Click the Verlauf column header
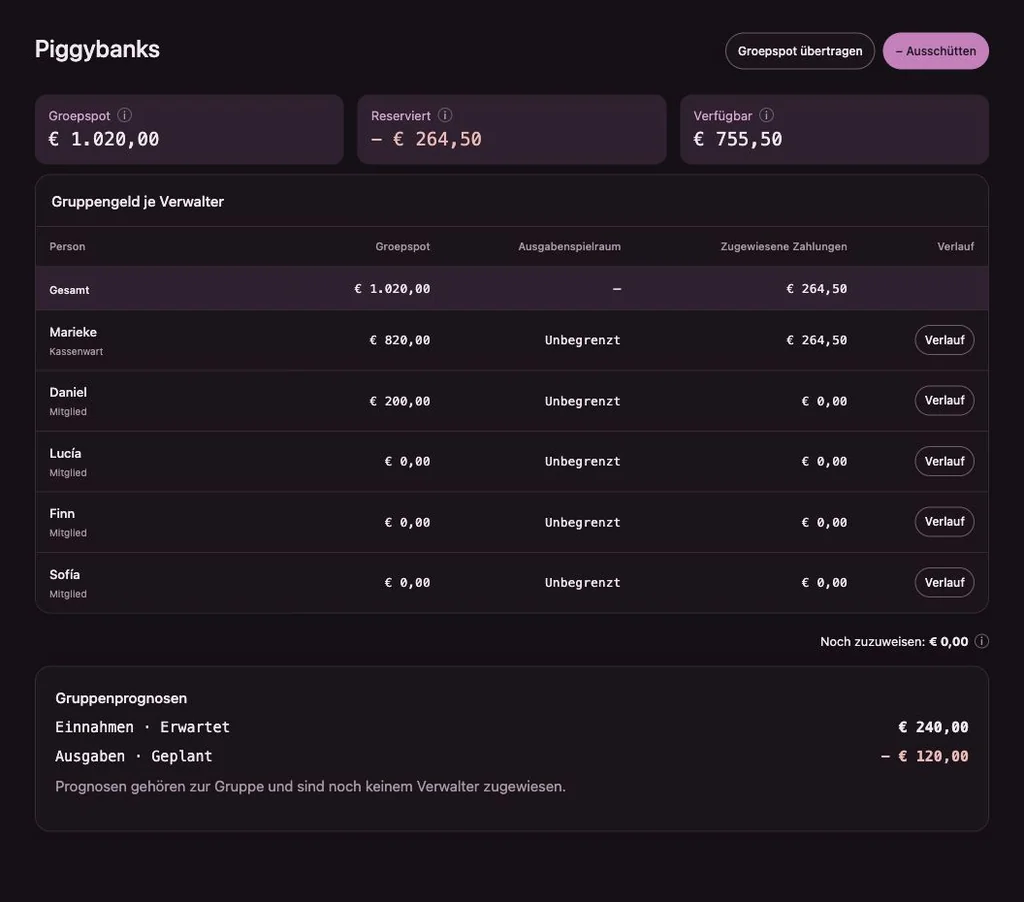Screen dimensions: 1024x902 (x=955, y=246)
